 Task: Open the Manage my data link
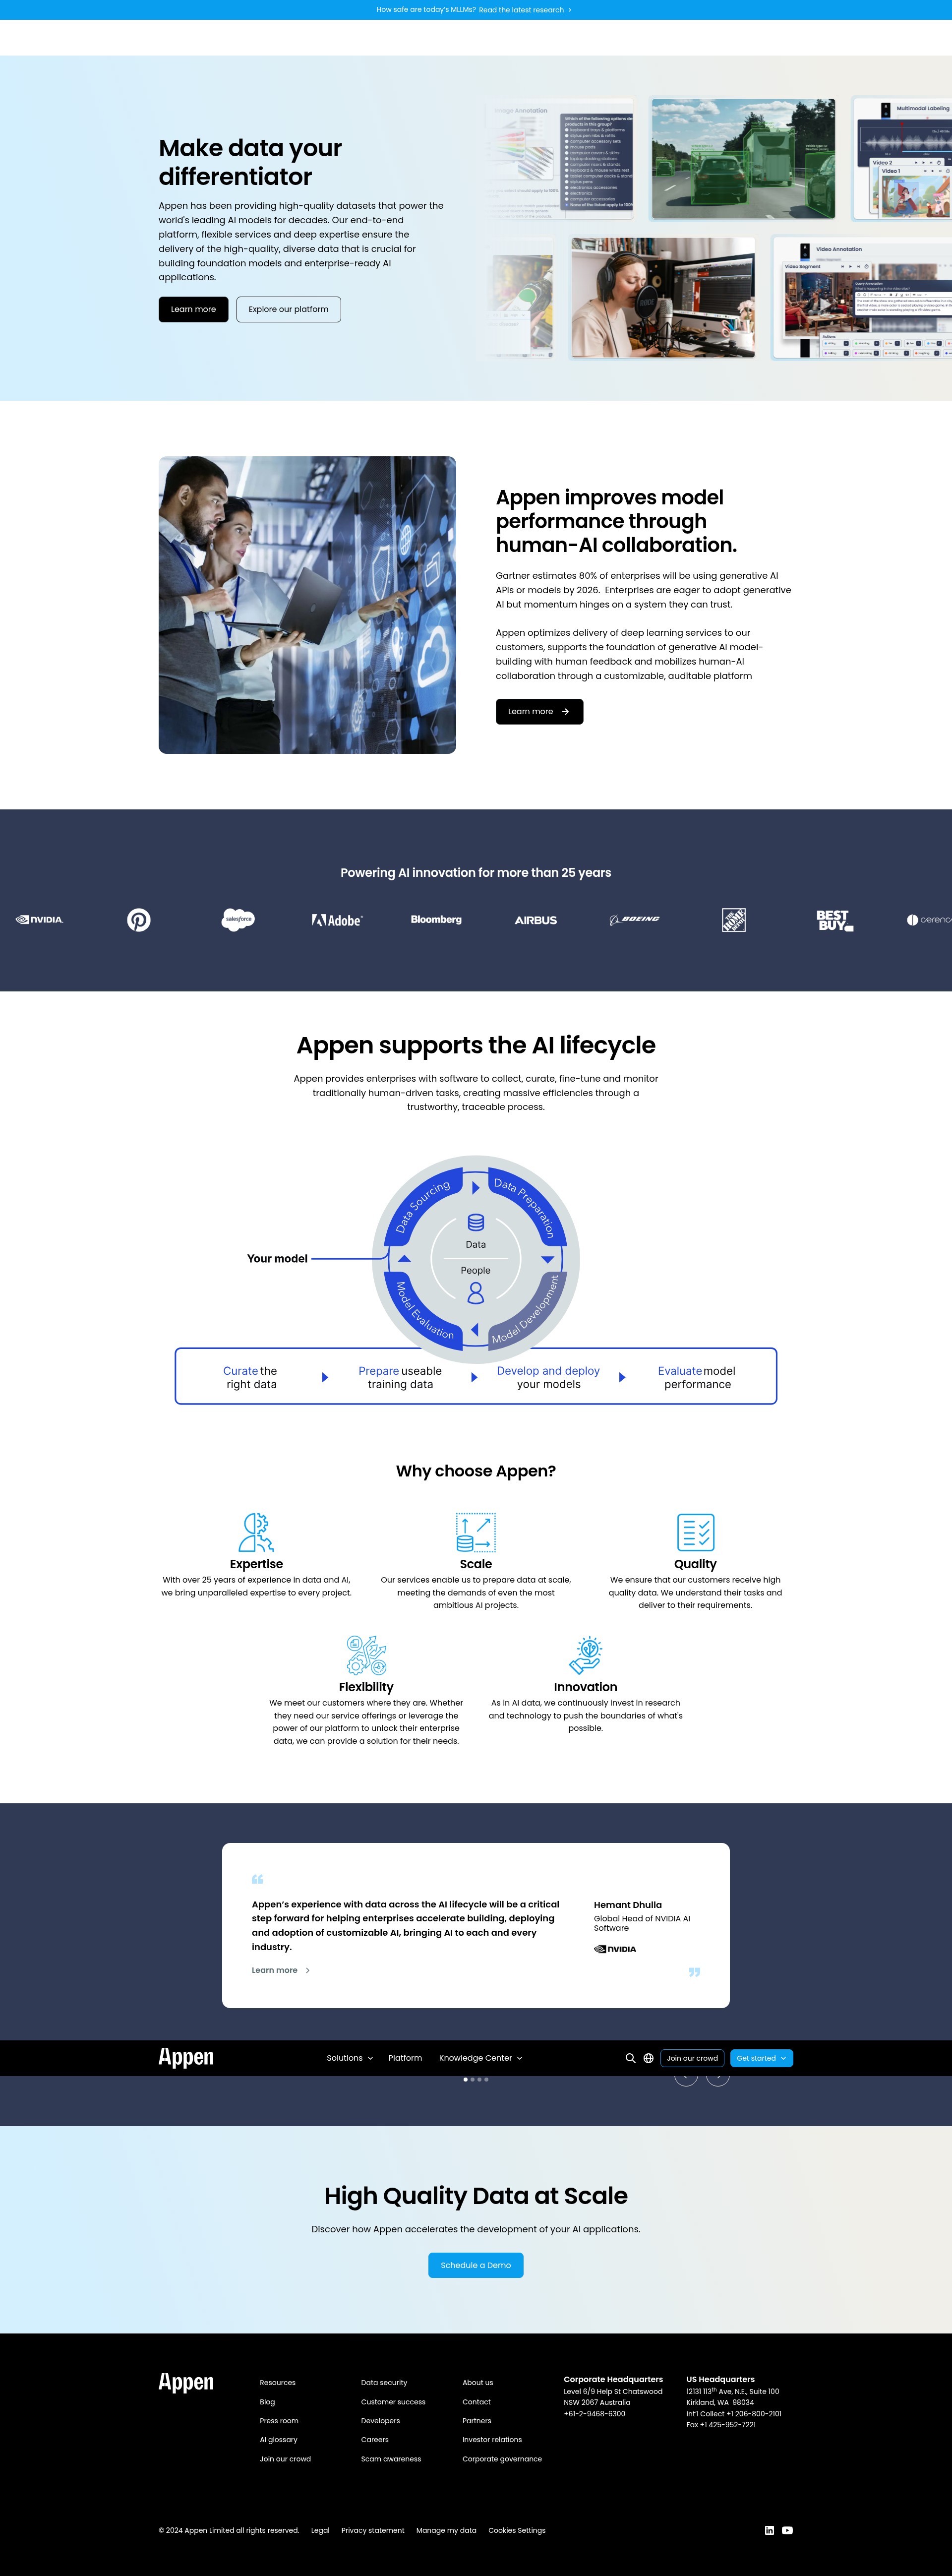coord(446,2530)
